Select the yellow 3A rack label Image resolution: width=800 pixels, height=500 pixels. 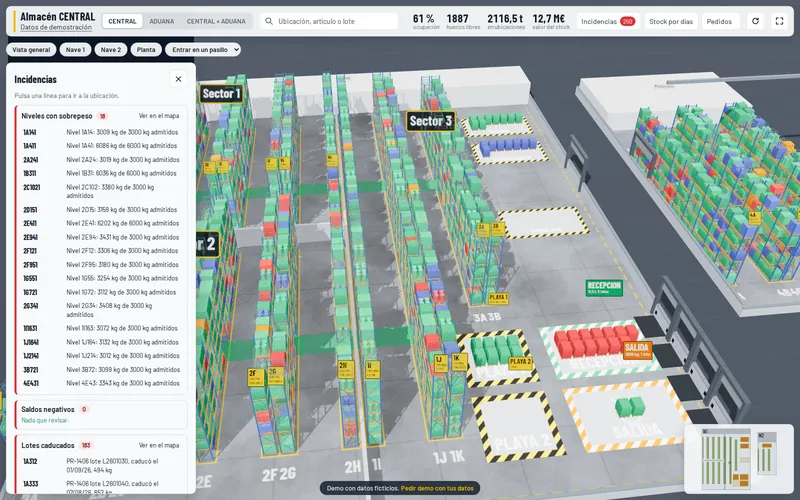tap(483, 230)
